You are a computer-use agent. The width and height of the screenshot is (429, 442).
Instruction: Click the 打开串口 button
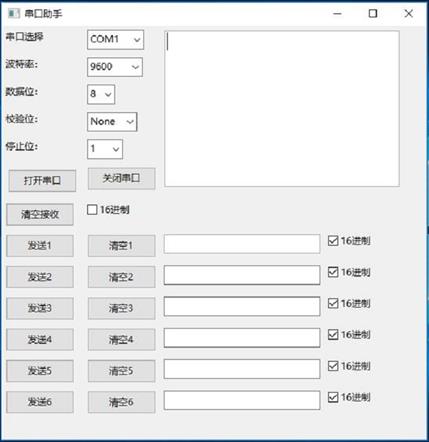tap(42, 181)
